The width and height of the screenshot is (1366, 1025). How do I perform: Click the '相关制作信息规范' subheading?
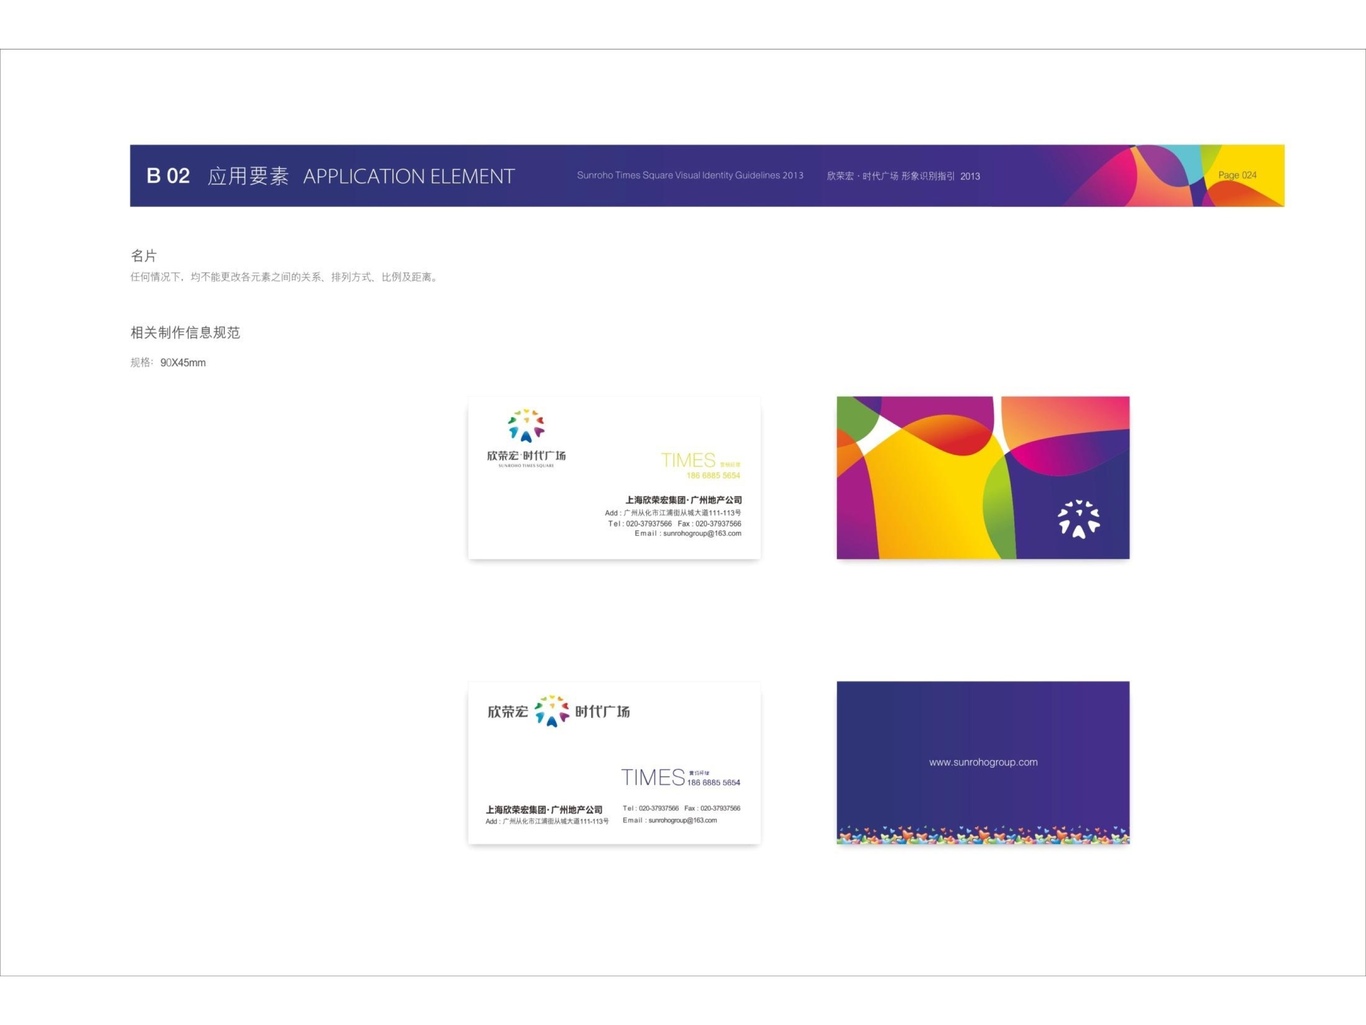coord(185,332)
